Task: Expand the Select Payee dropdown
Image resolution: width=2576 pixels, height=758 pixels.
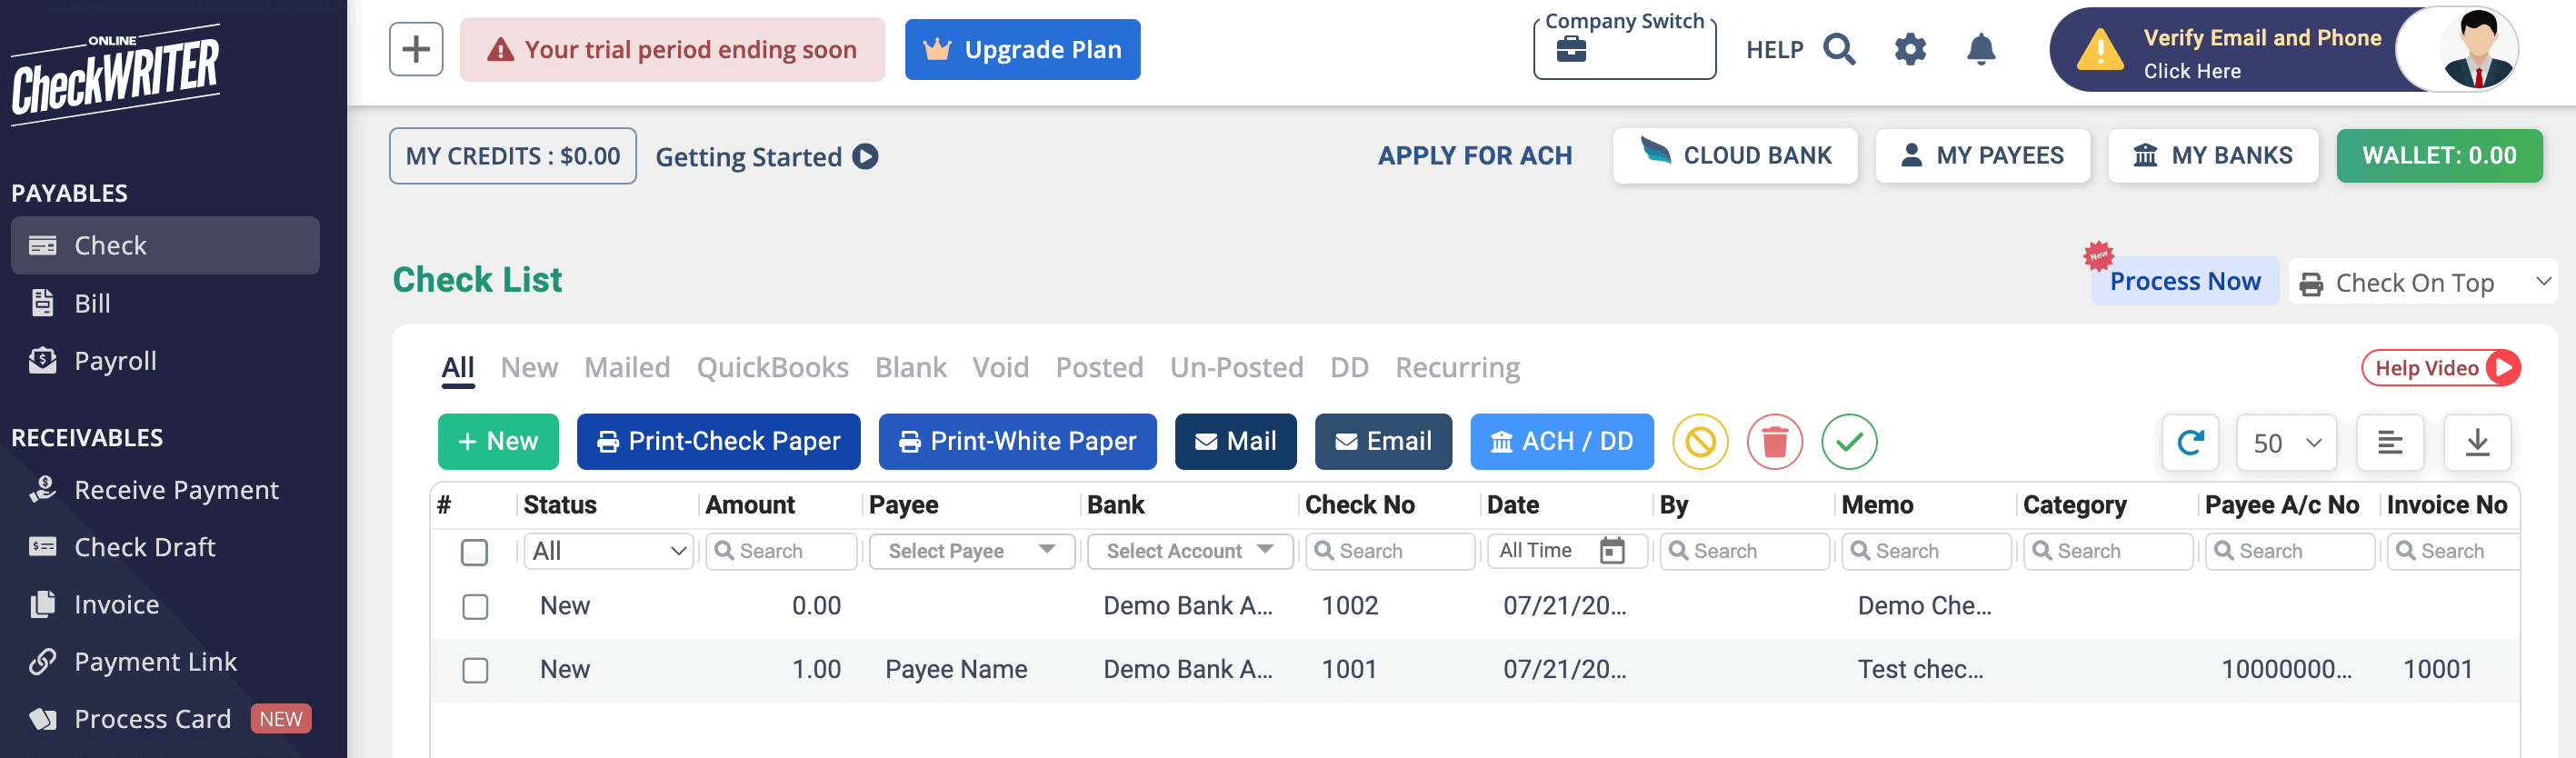Action: [971, 551]
